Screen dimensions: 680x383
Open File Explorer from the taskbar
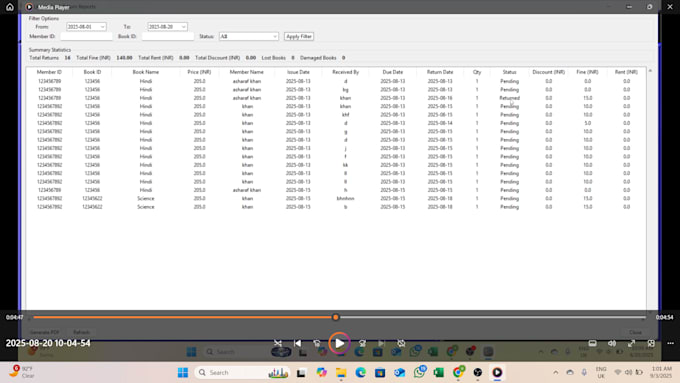click(341, 373)
